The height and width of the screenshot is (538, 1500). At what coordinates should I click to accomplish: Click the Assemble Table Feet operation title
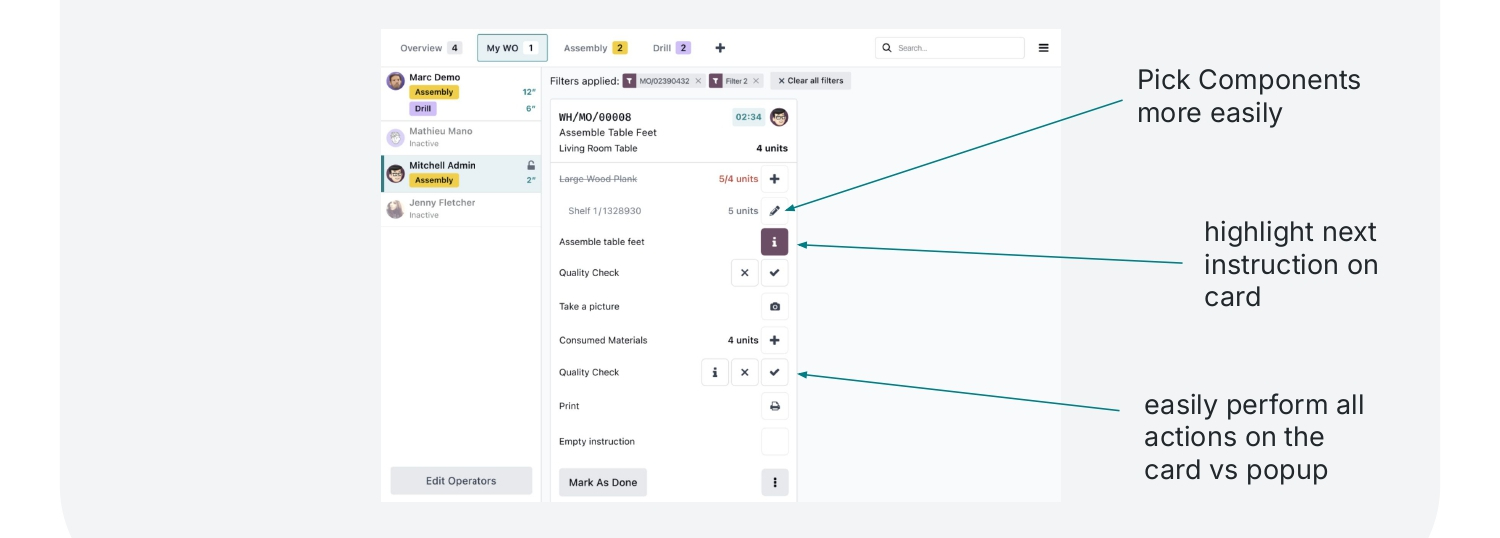point(608,132)
